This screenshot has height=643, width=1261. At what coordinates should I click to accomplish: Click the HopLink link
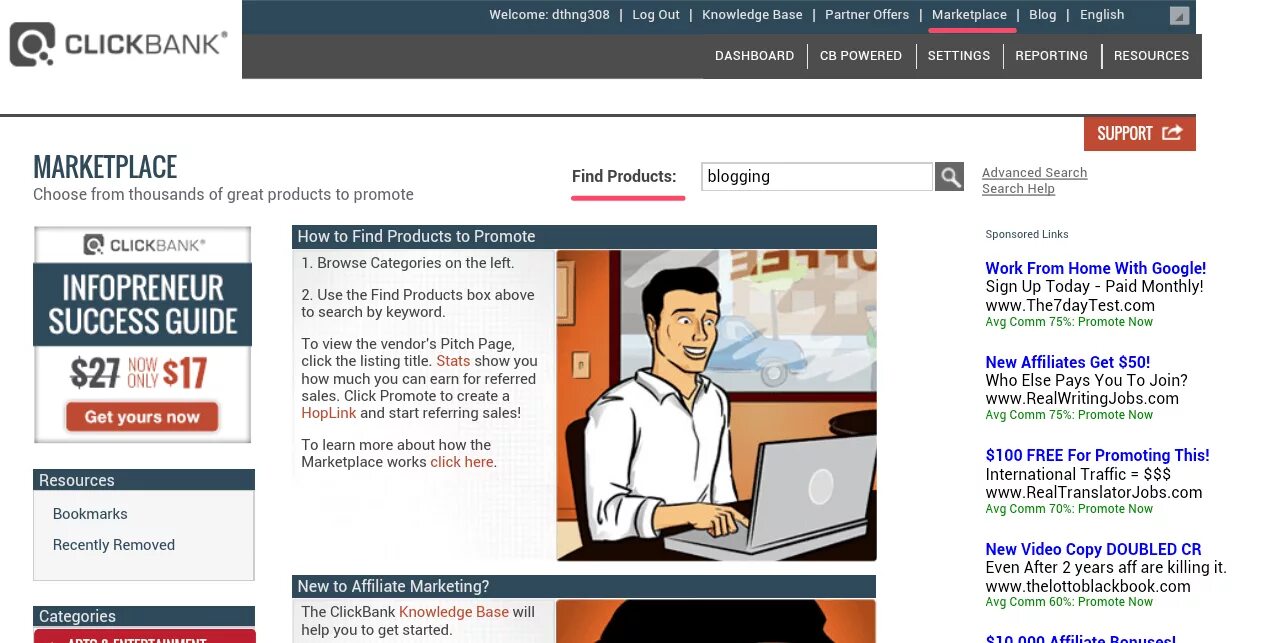pyautogui.click(x=329, y=413)
